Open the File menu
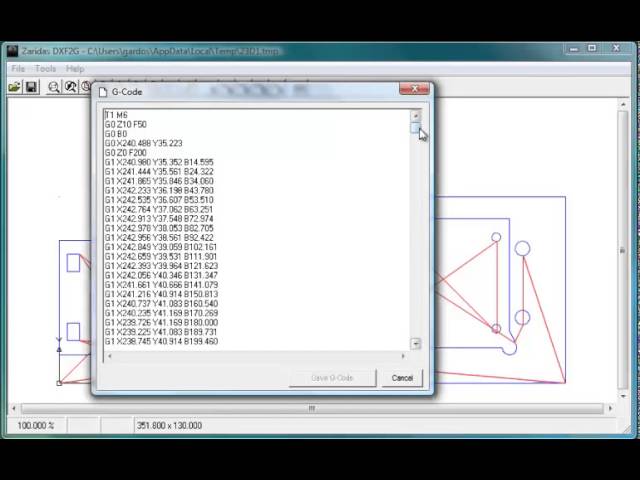The height and width of the screenshot is (480, 640). click(18, 69)
